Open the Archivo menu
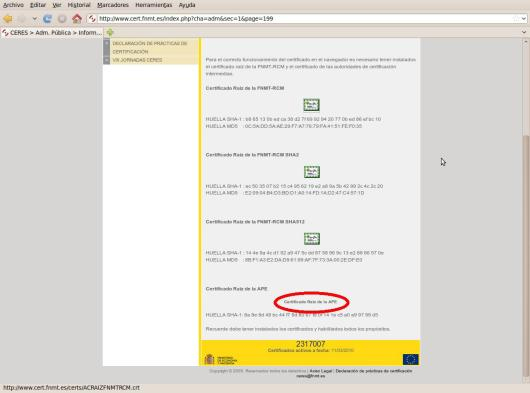The width and height of the screenshot is (530, 393). click(x=14, y=5)
